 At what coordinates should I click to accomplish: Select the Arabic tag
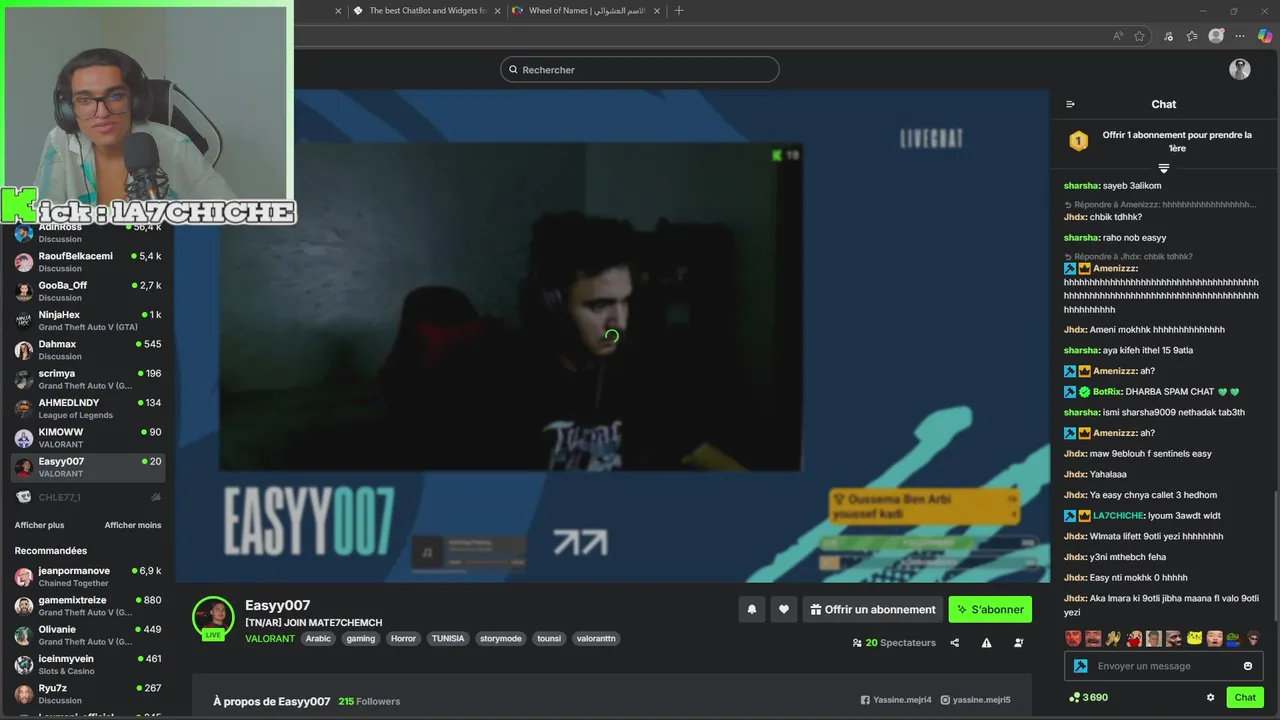point(318,638)
